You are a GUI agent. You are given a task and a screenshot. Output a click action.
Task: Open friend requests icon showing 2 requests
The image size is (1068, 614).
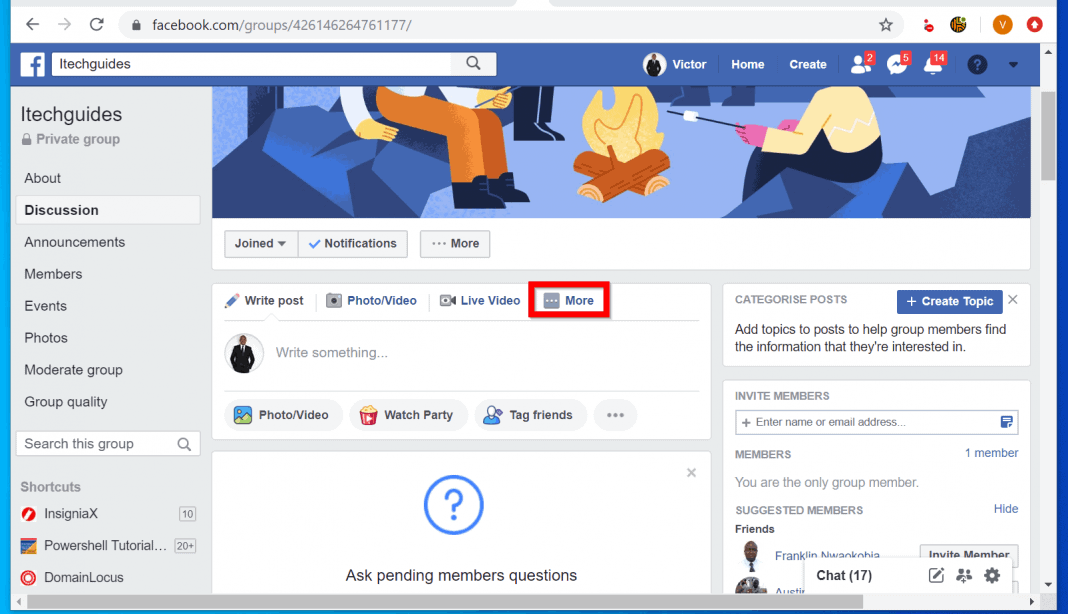860,62
